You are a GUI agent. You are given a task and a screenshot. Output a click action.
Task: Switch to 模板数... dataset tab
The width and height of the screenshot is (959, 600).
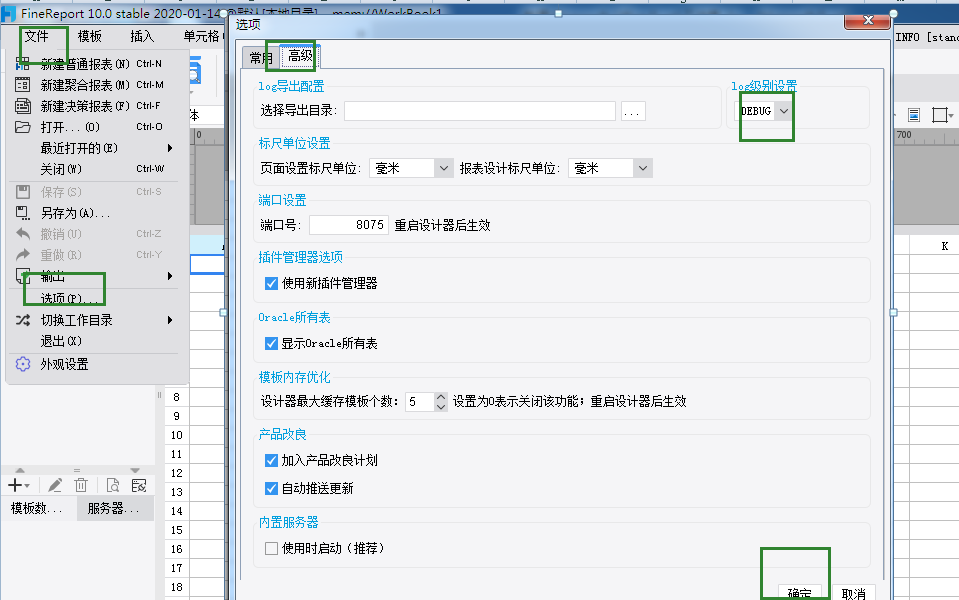click(x=37, y=508)
